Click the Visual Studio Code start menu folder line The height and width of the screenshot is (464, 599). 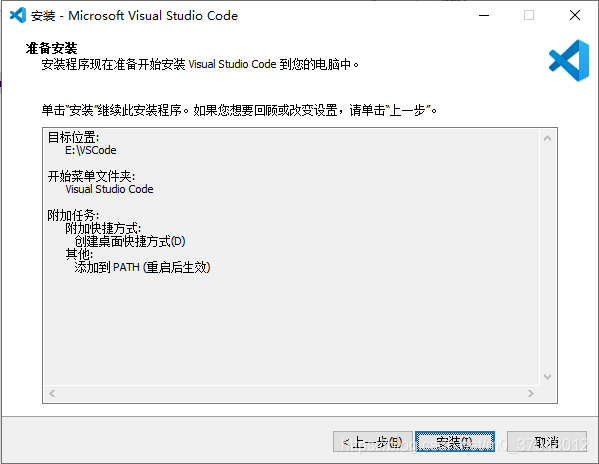(x=109, y=189)
